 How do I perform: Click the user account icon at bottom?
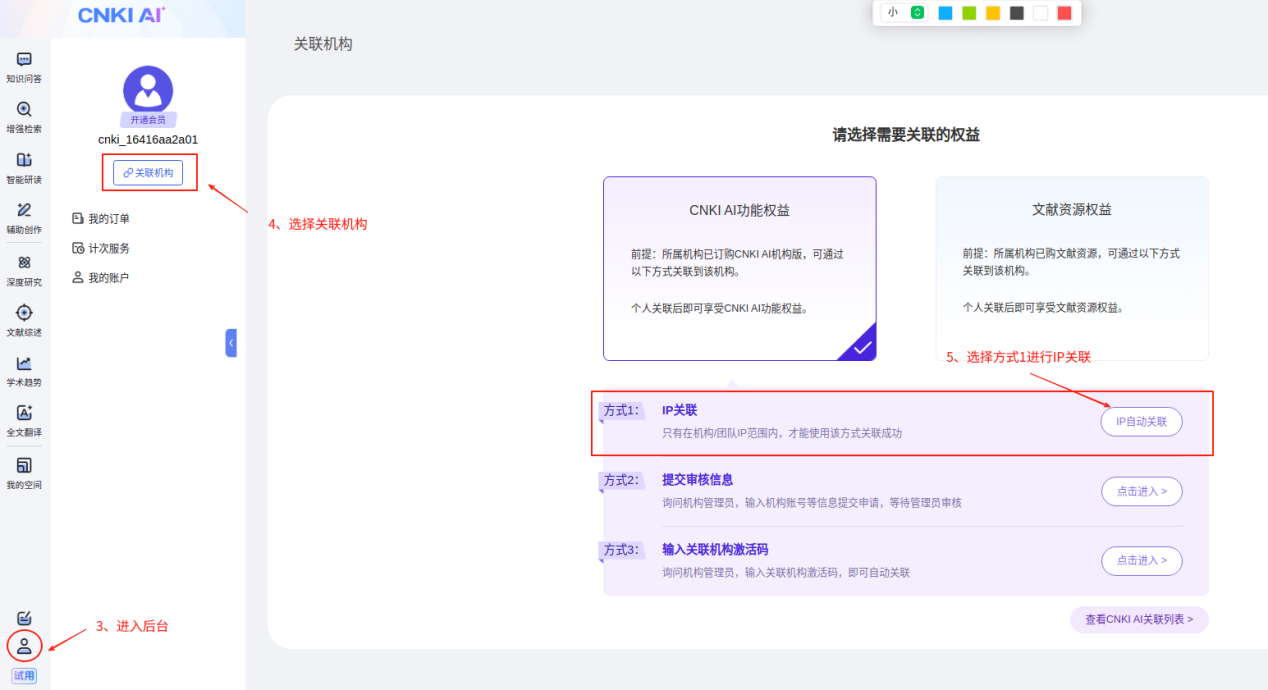pos(24,646)
